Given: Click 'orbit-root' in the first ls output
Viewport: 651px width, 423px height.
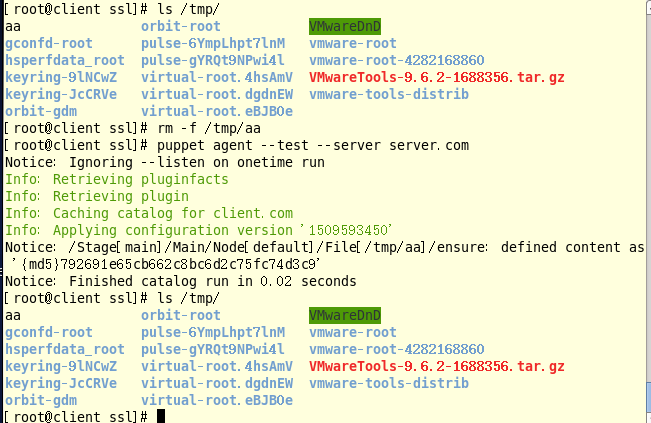Looking at the screenshot, I should point(181,27).
